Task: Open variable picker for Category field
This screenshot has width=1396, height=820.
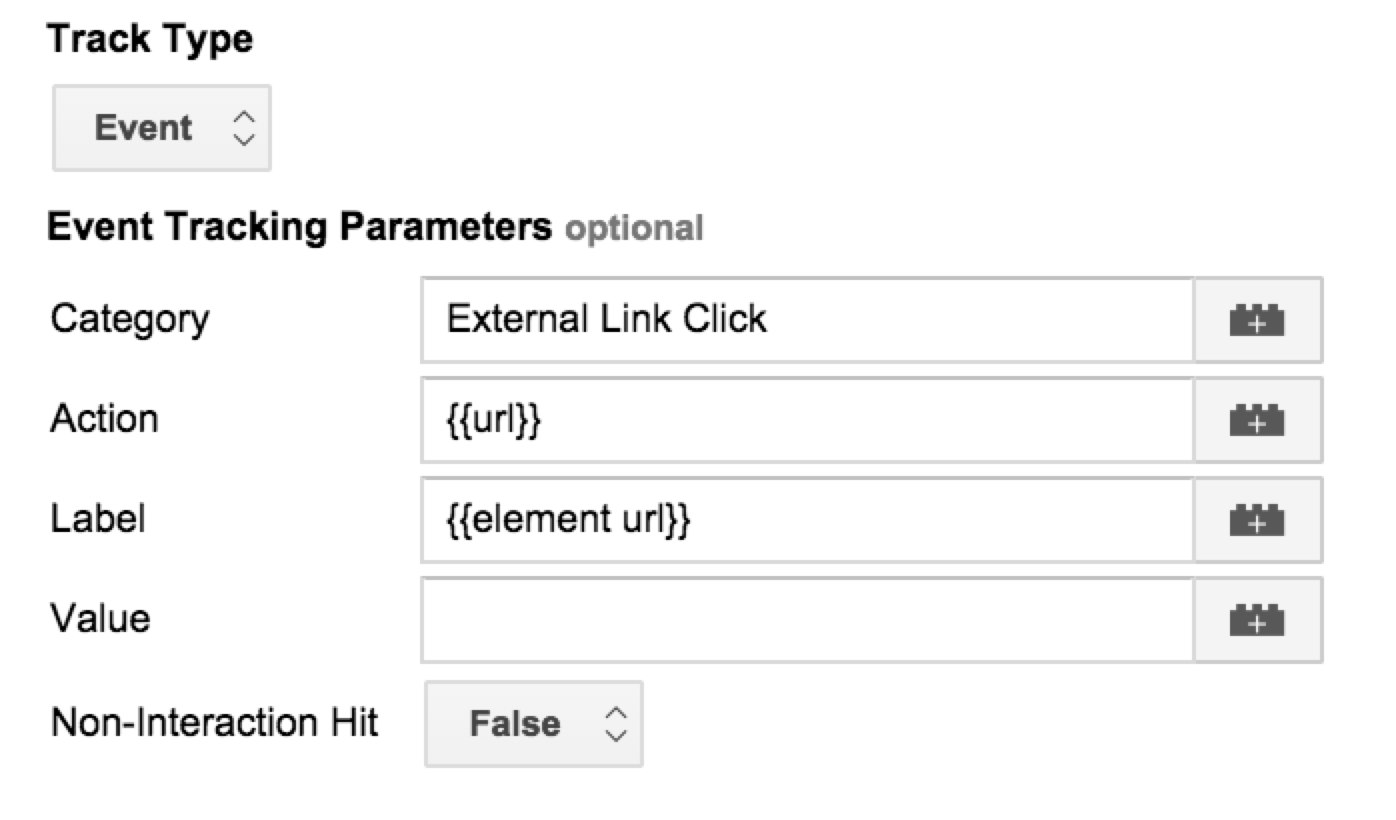Action: pyautogui.click(x=1258, y=320)
